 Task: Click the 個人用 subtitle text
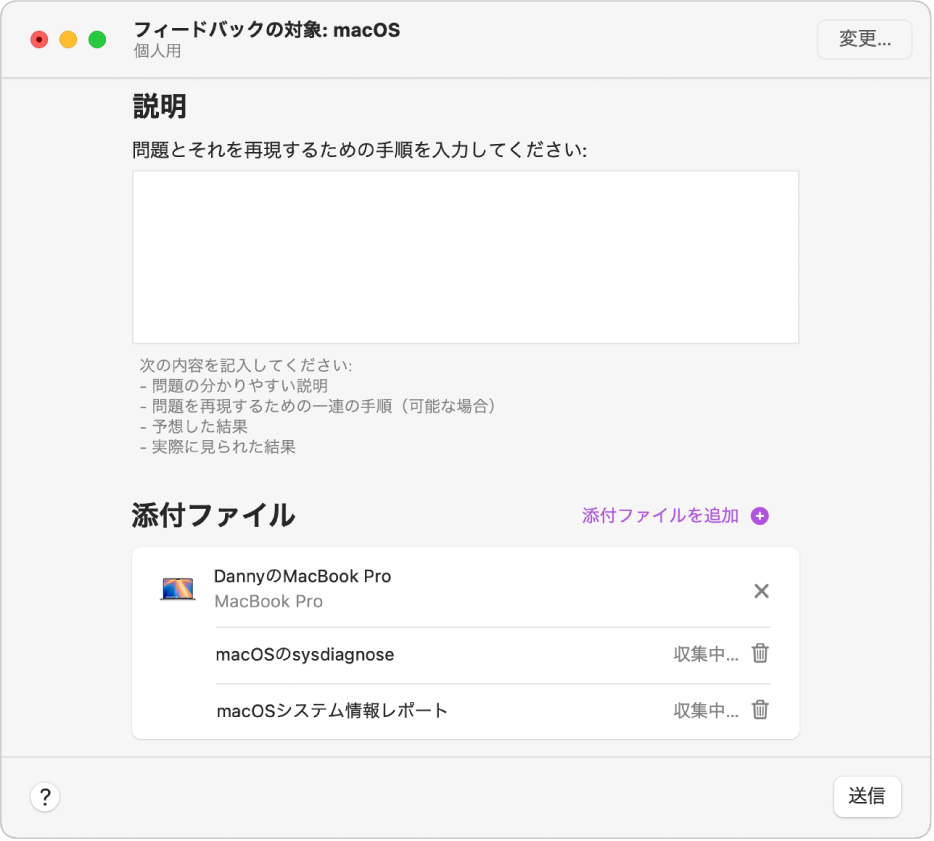click(x=157, y=51)
